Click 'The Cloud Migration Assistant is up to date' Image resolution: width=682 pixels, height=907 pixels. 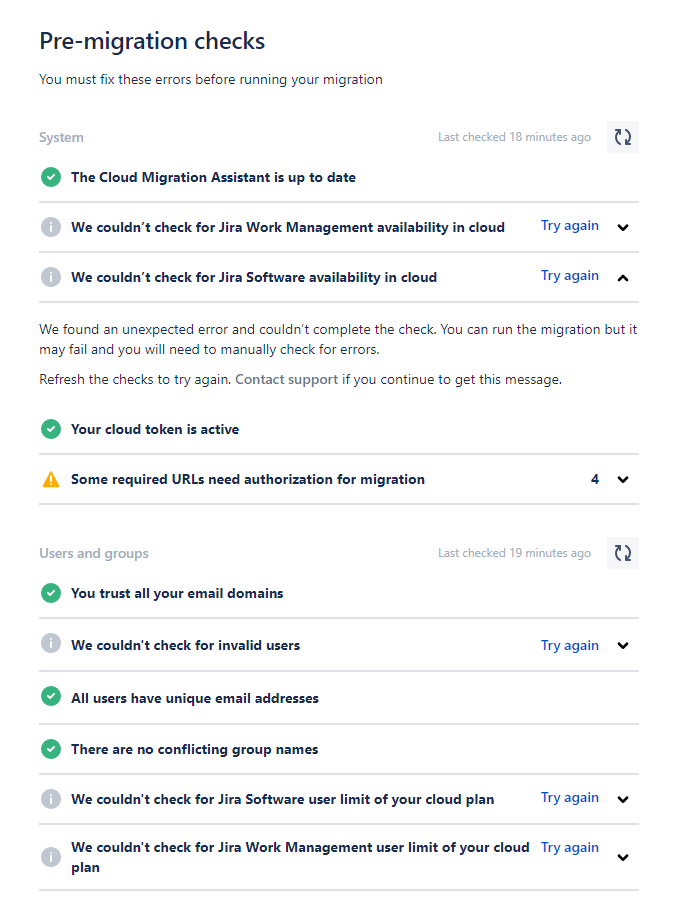point(213,178)
